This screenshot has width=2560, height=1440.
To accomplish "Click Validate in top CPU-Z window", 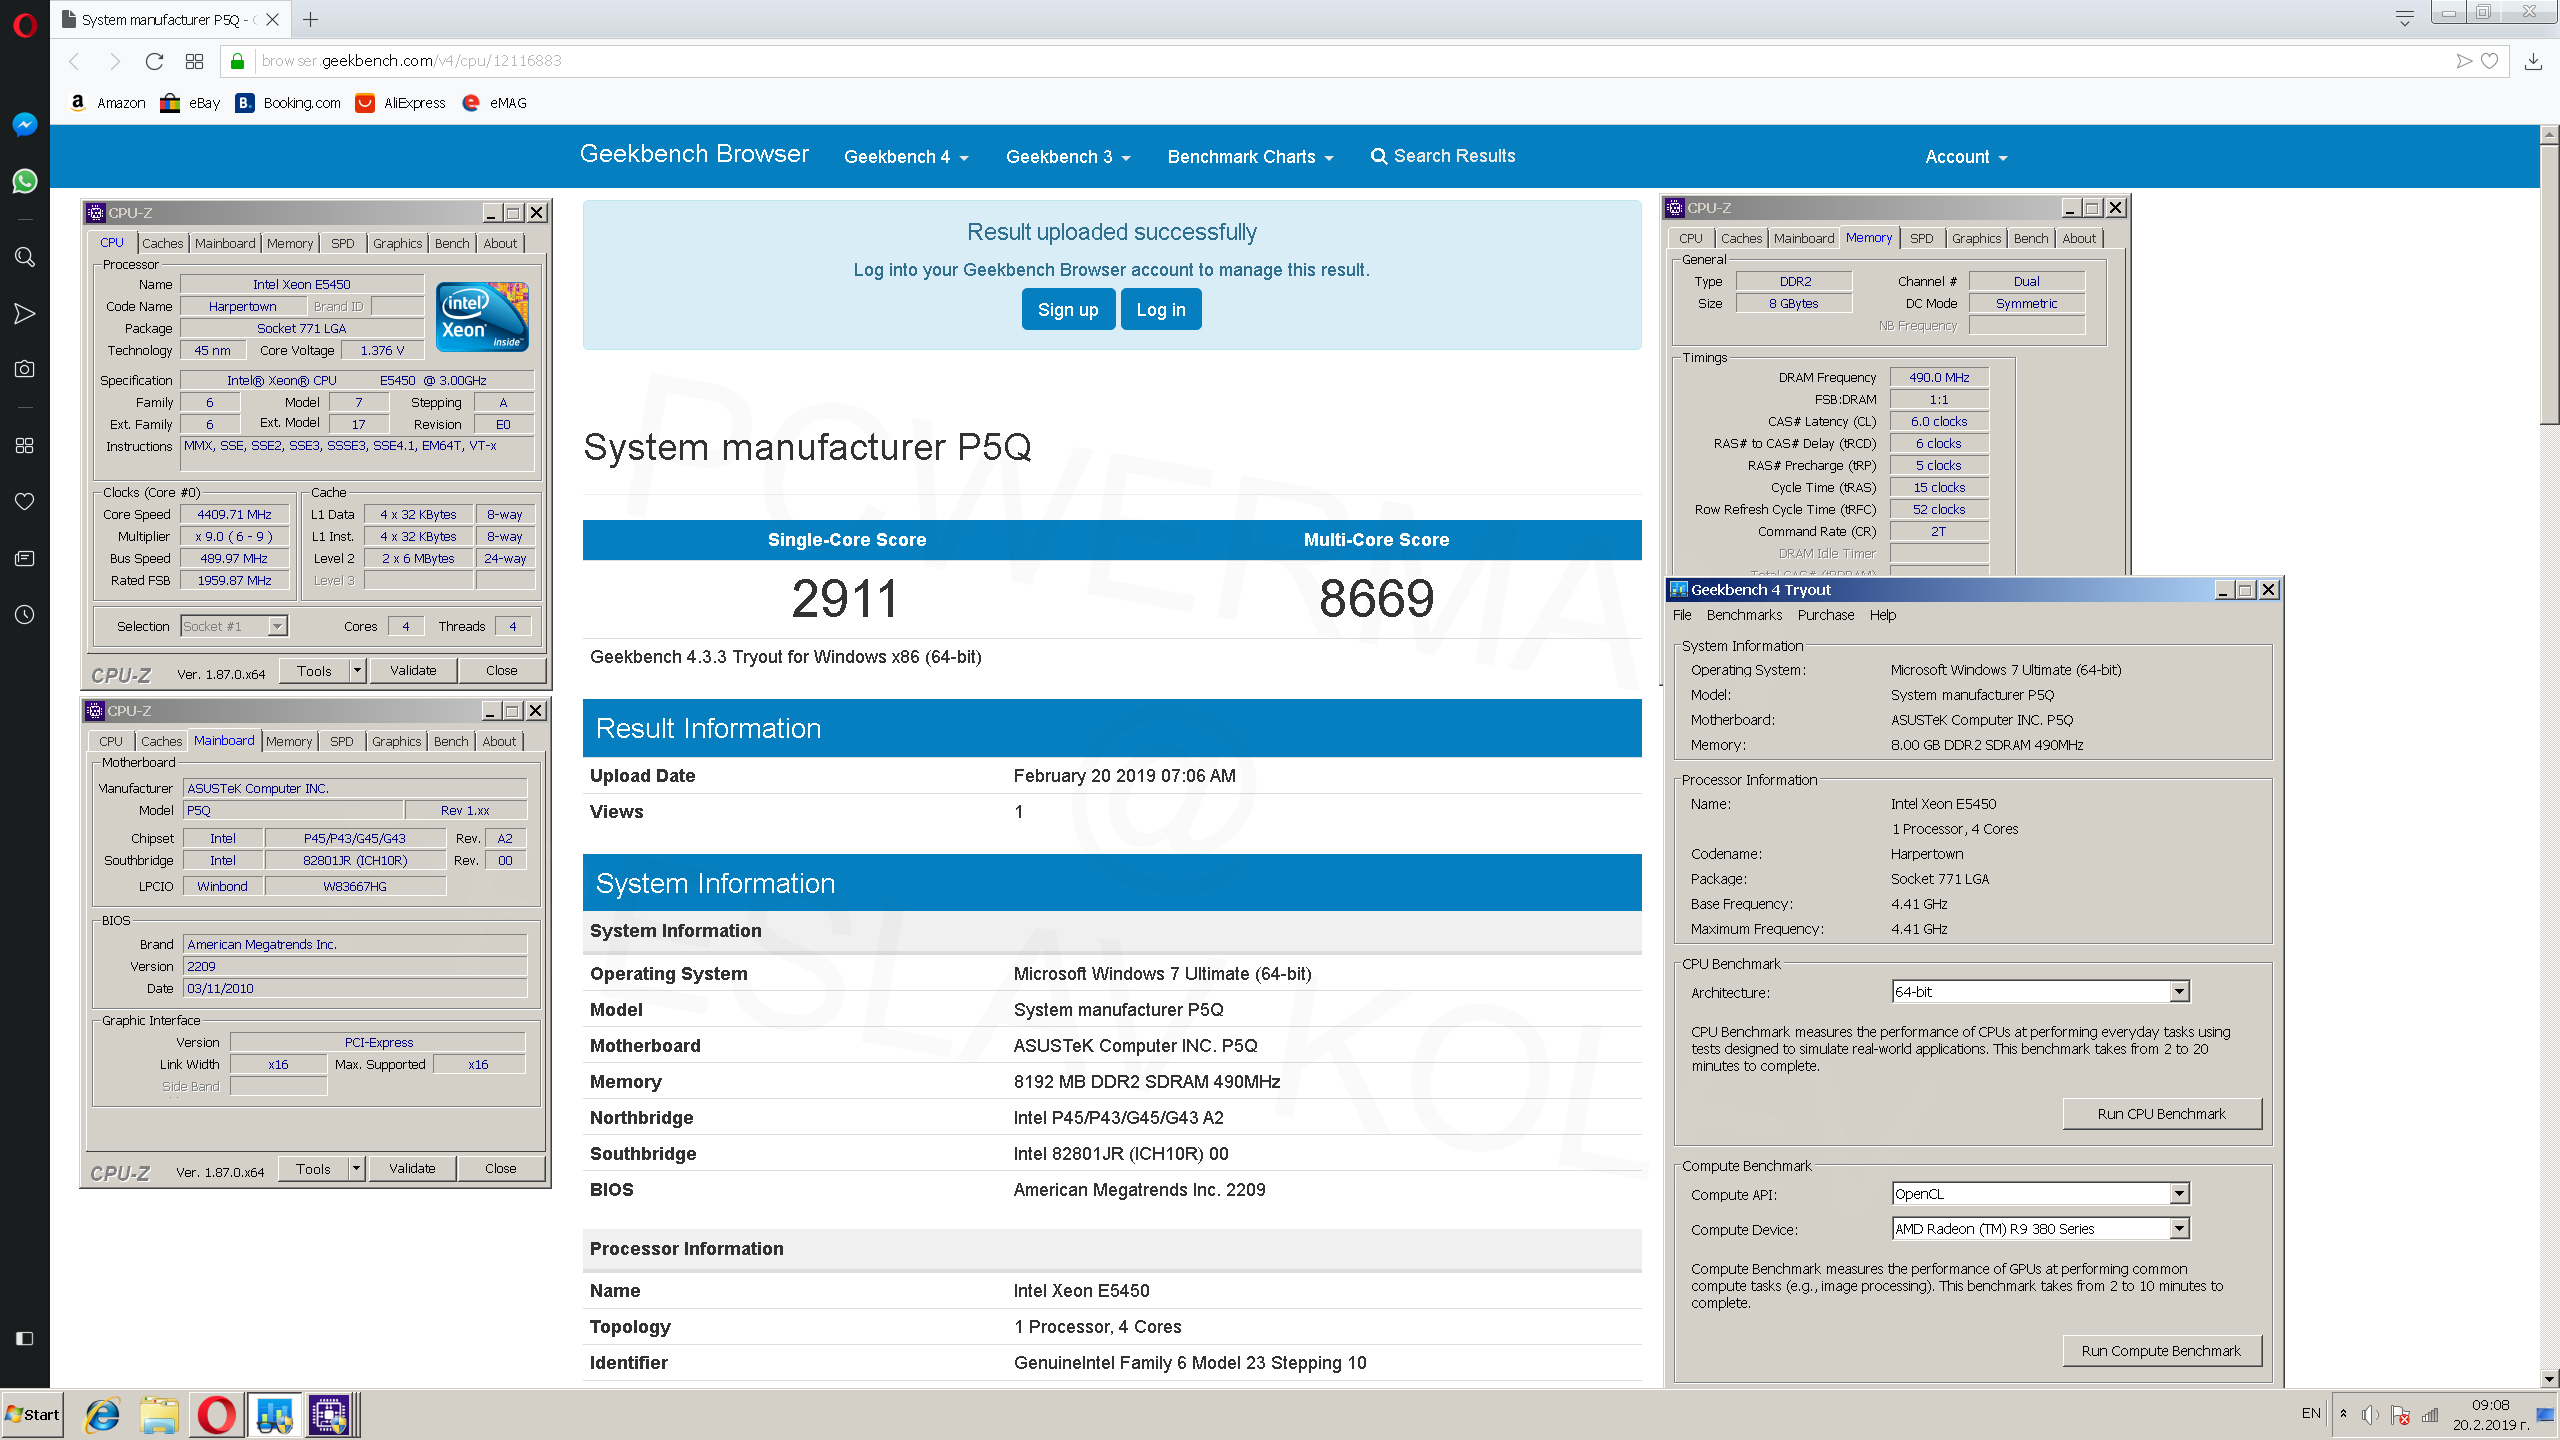I will pos(413,670).
